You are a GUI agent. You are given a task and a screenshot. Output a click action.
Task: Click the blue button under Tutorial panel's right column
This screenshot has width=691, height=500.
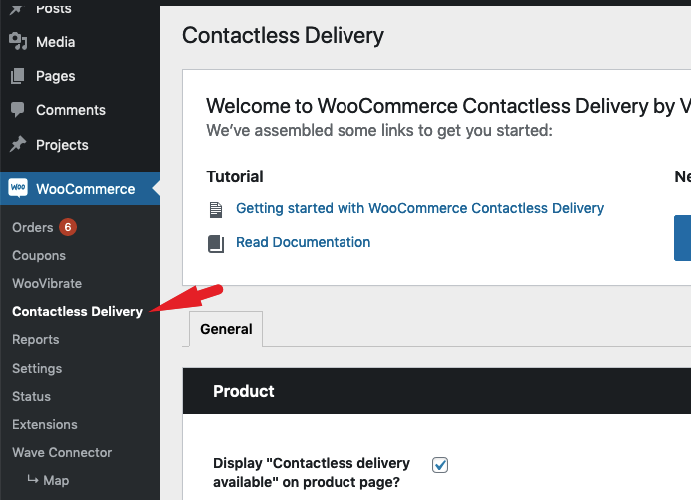click(x=682, y=238)
